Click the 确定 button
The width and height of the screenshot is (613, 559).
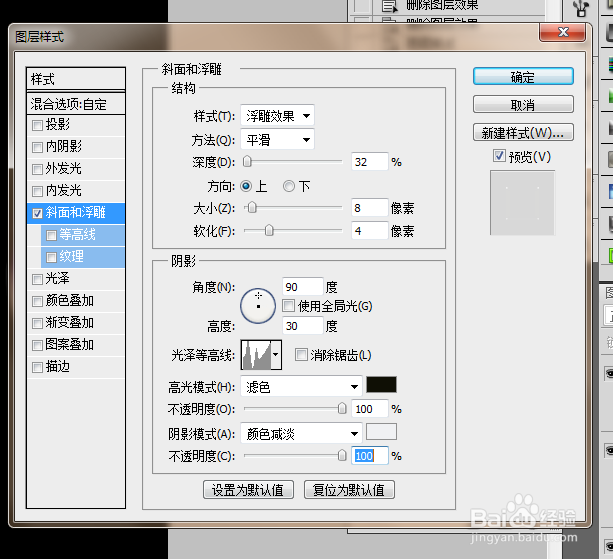pos(523,77)
